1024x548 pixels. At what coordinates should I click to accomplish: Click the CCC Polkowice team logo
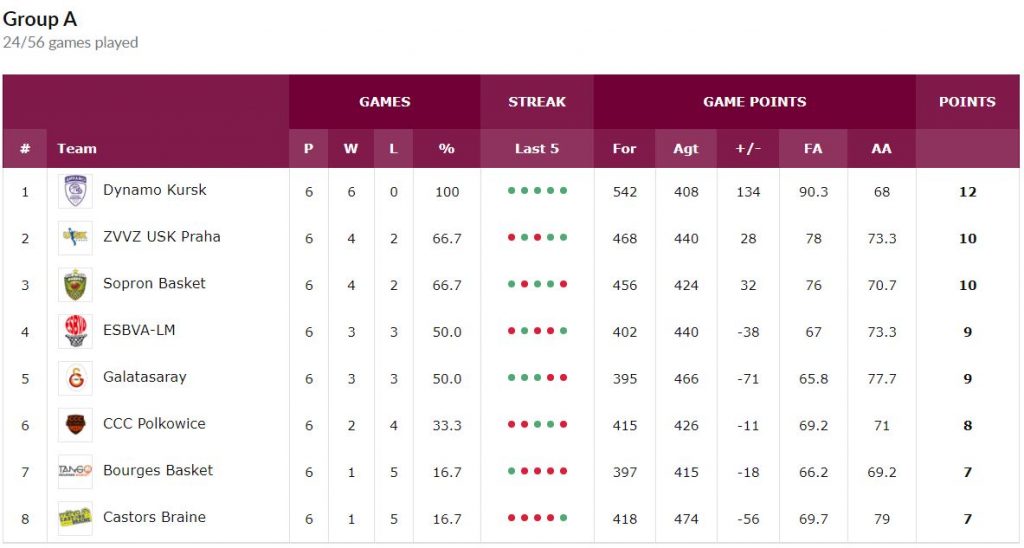point(75,425)
